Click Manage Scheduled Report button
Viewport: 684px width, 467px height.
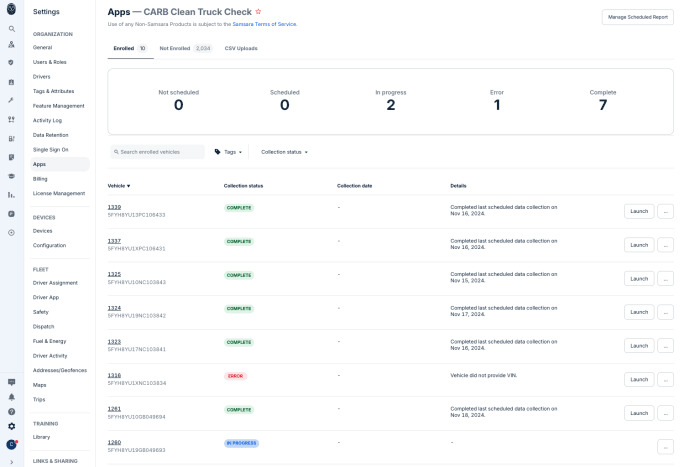tap(637, 17)
